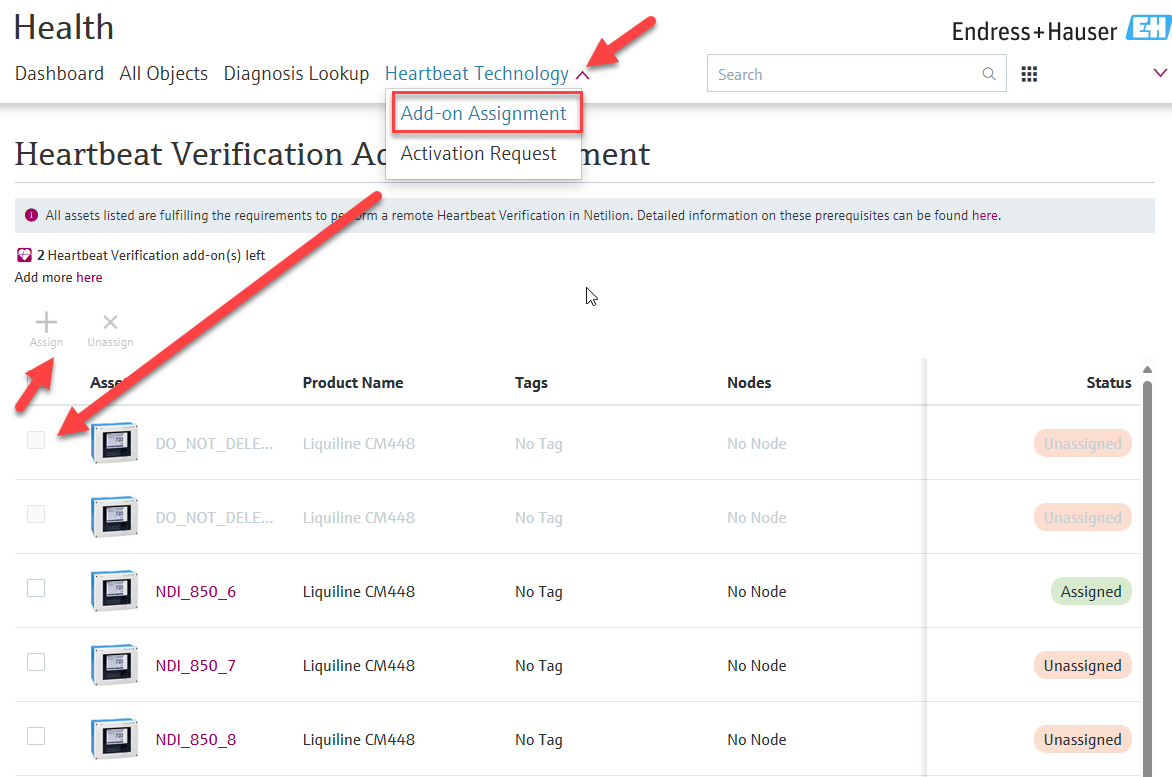Open the apps grid icon

[x=1029, y=74]
